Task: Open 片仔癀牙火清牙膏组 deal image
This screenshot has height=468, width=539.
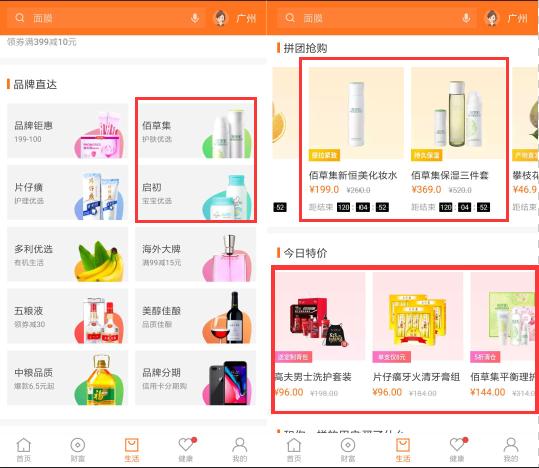Action: pyautogui.click(x=418, y=316)
